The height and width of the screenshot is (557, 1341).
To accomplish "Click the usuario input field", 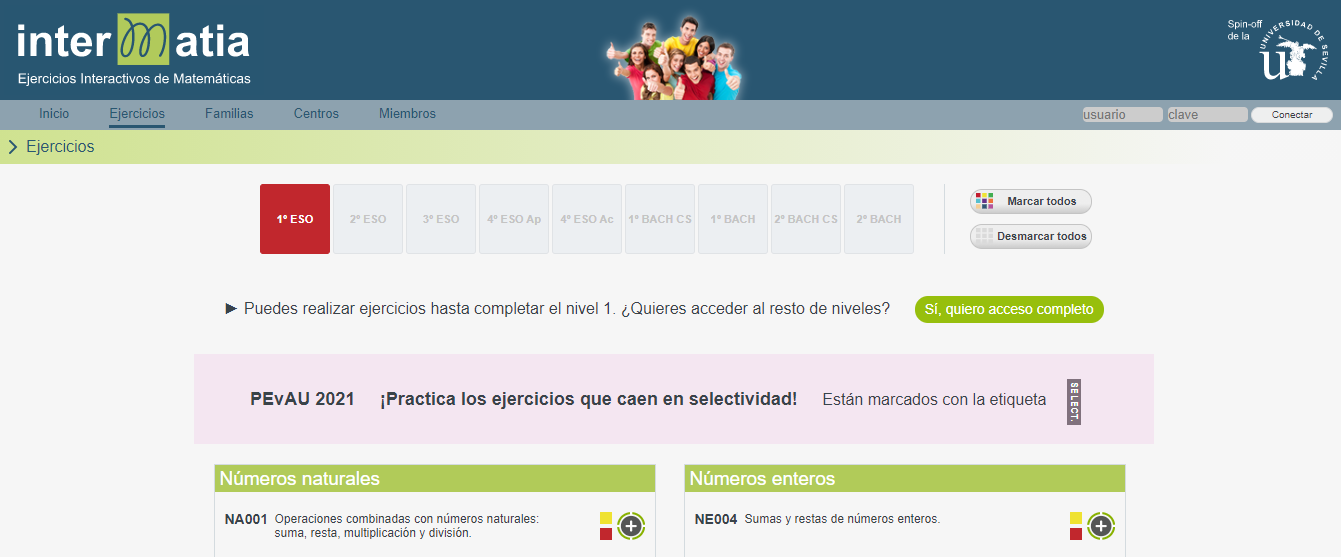I will [1122, 115].
